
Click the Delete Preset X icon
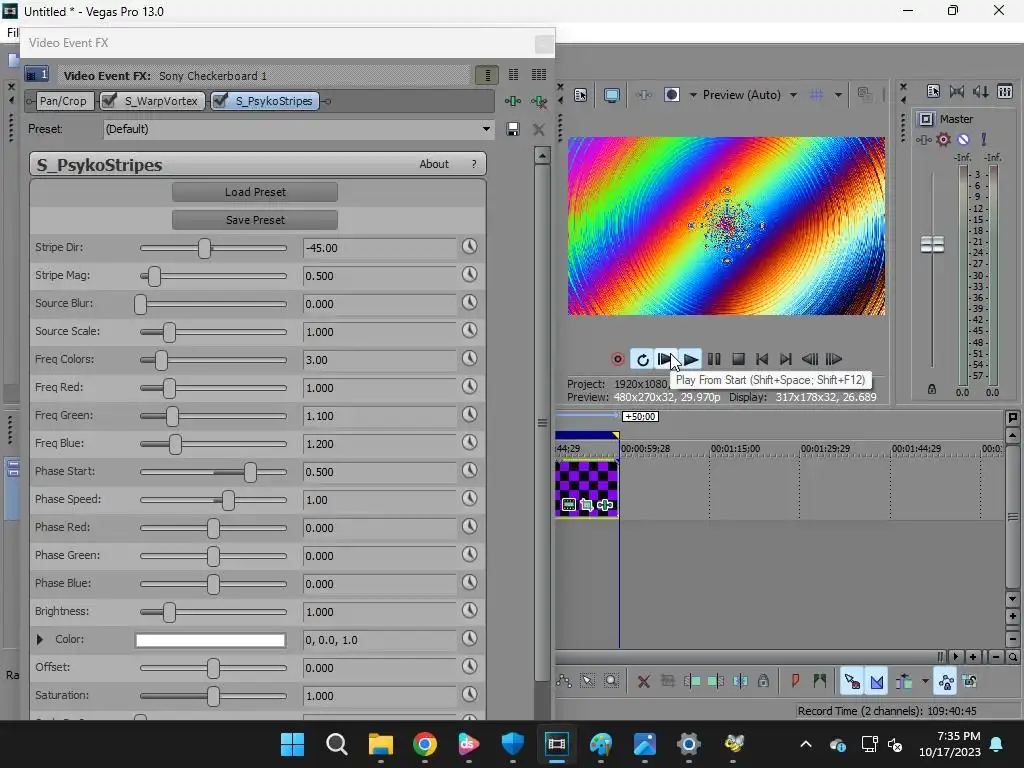[x=539, y=129]
